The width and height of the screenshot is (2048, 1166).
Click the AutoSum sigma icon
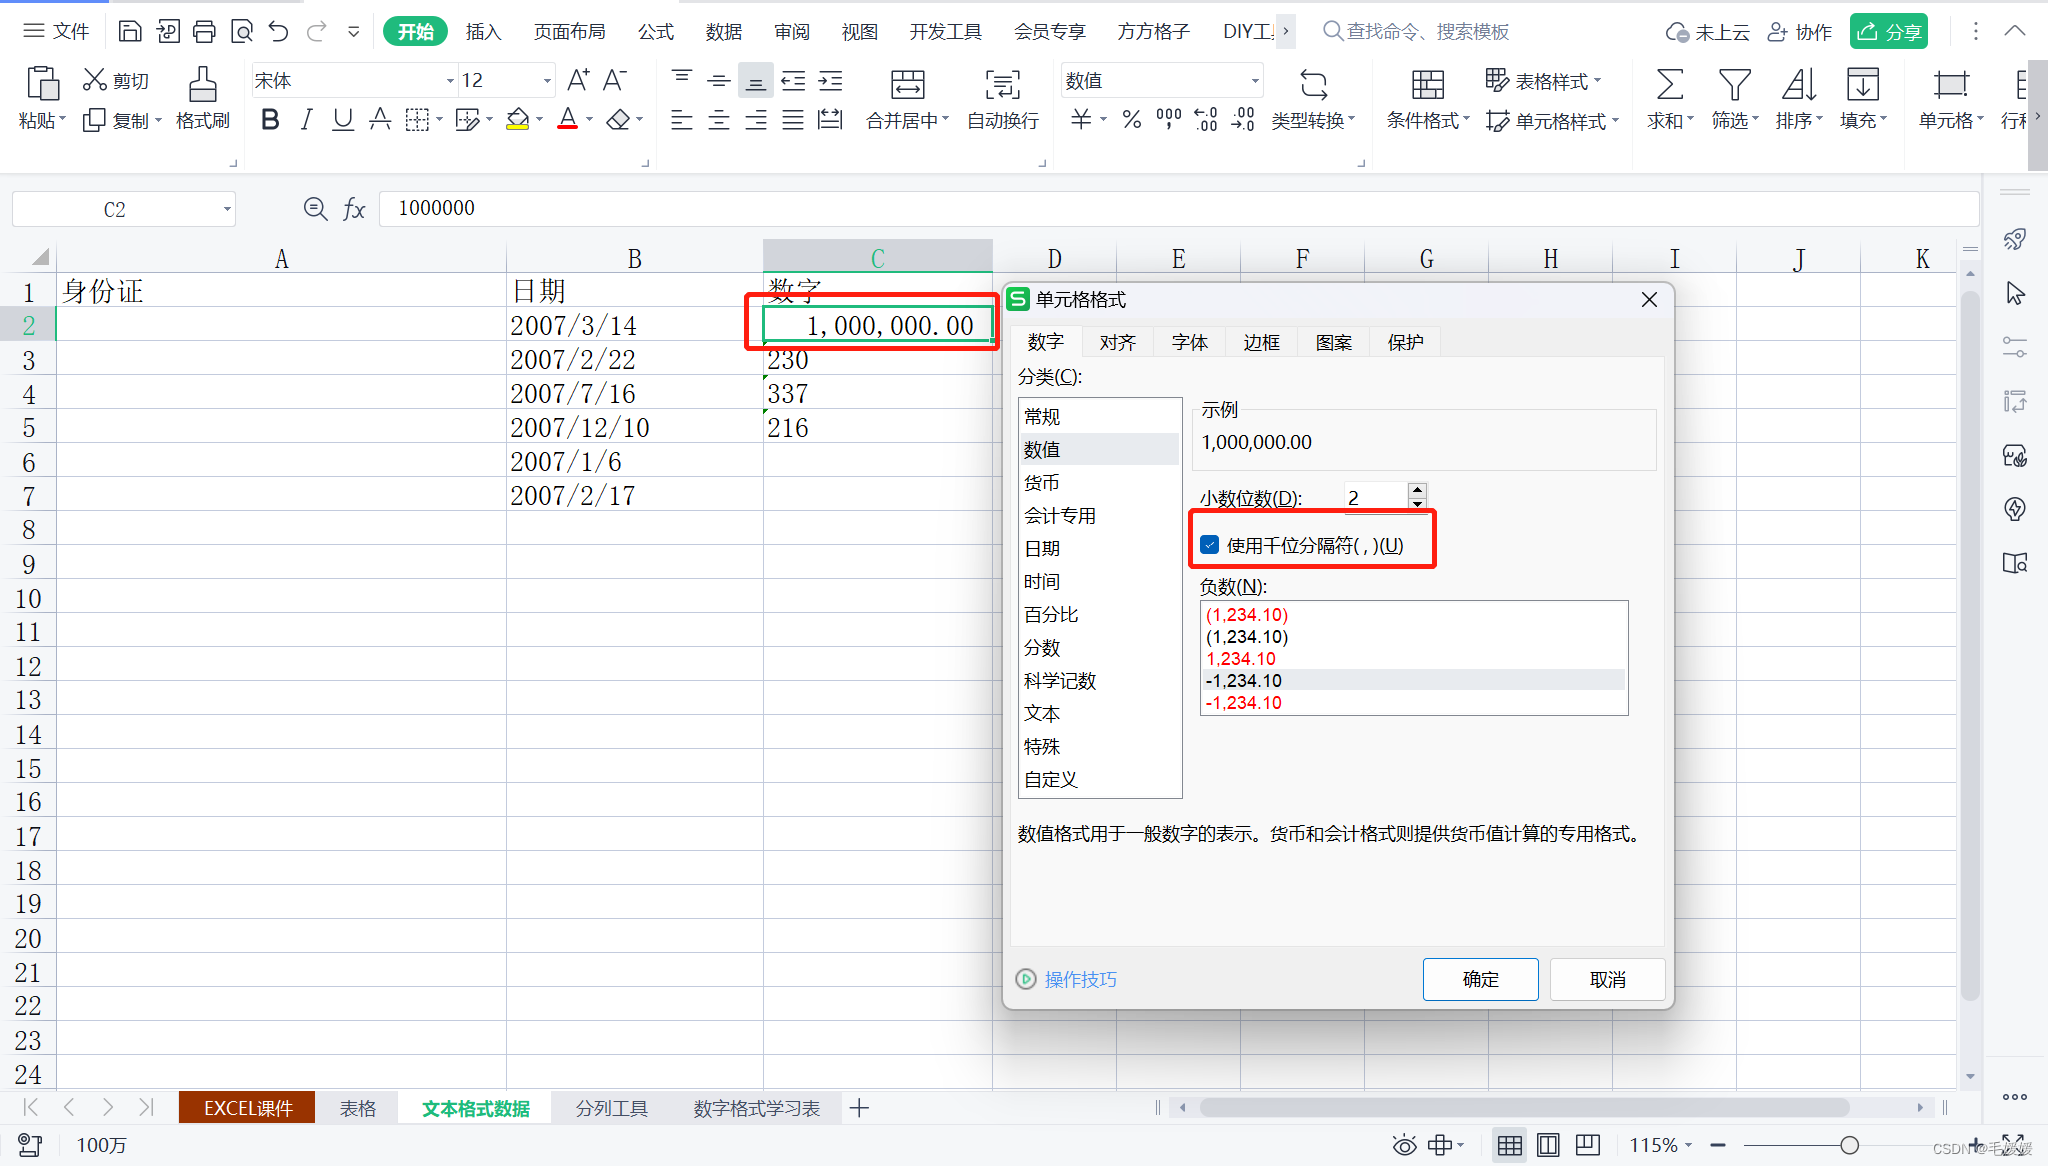click(x=1669, y=85)
